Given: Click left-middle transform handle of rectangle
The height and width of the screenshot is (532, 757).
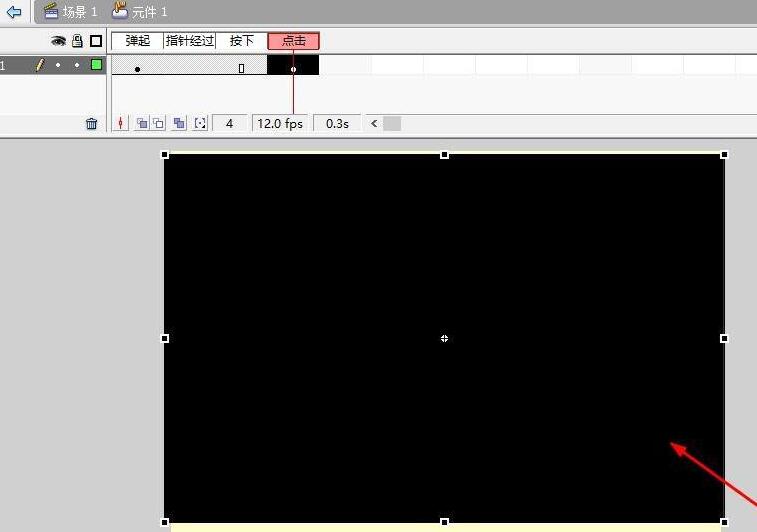Looking at the screenshot, I should (165, 338).
